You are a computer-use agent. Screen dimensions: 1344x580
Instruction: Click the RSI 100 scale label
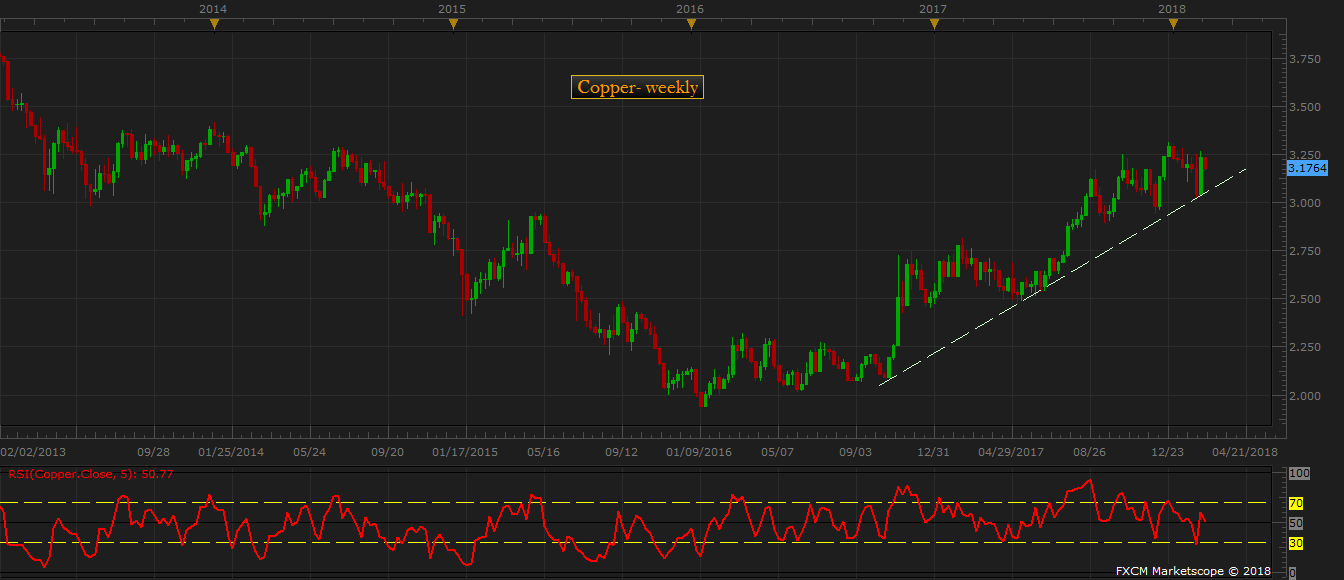(1298, 473)
